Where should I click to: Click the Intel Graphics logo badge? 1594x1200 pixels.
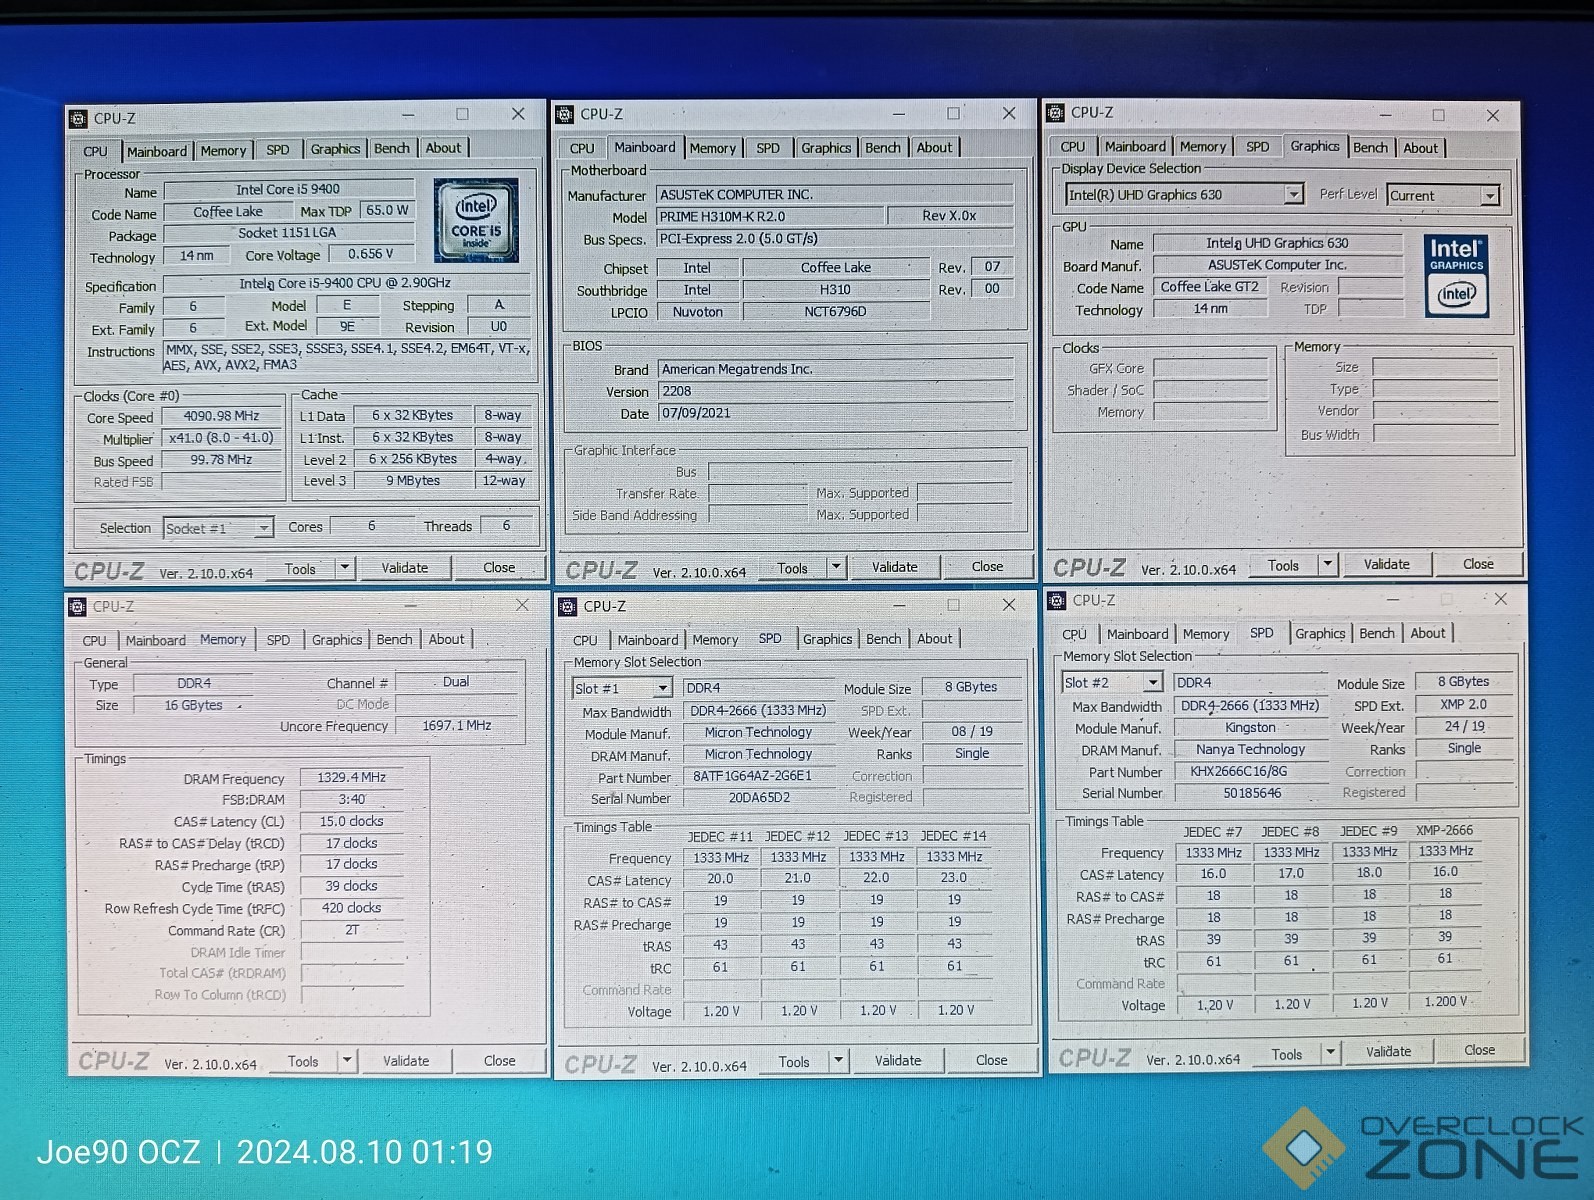tap(1456, 275)
